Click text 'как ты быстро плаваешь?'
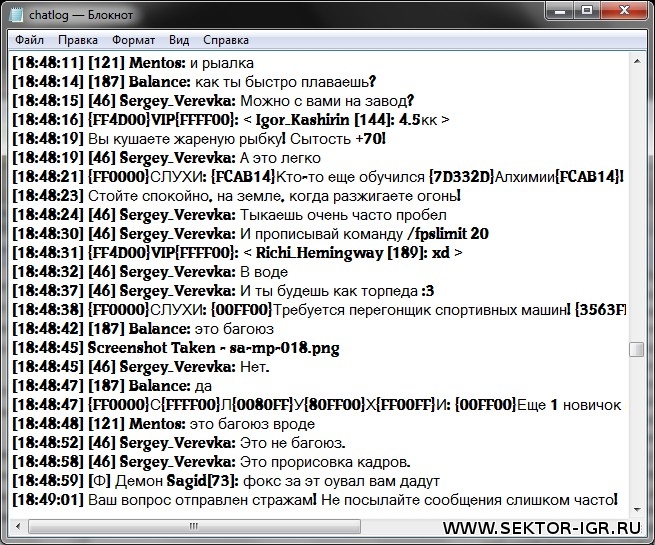 [x=285, y=82]
